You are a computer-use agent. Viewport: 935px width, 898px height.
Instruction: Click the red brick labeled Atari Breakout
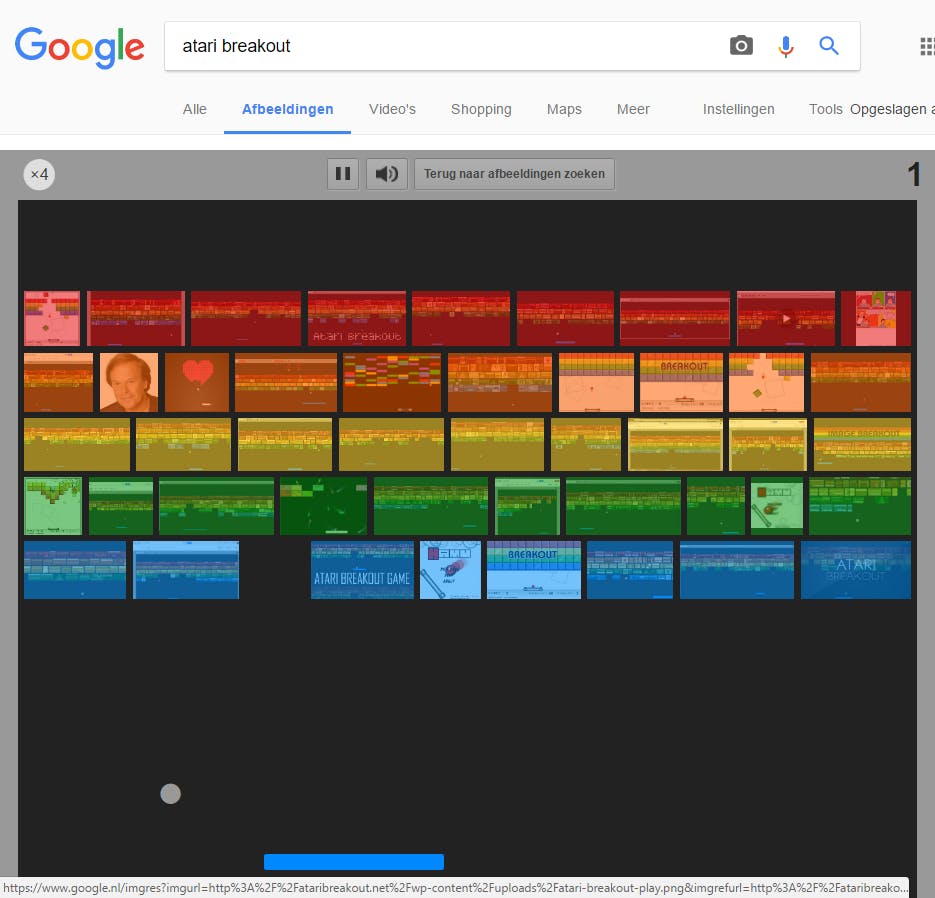(x=357, y=318)
